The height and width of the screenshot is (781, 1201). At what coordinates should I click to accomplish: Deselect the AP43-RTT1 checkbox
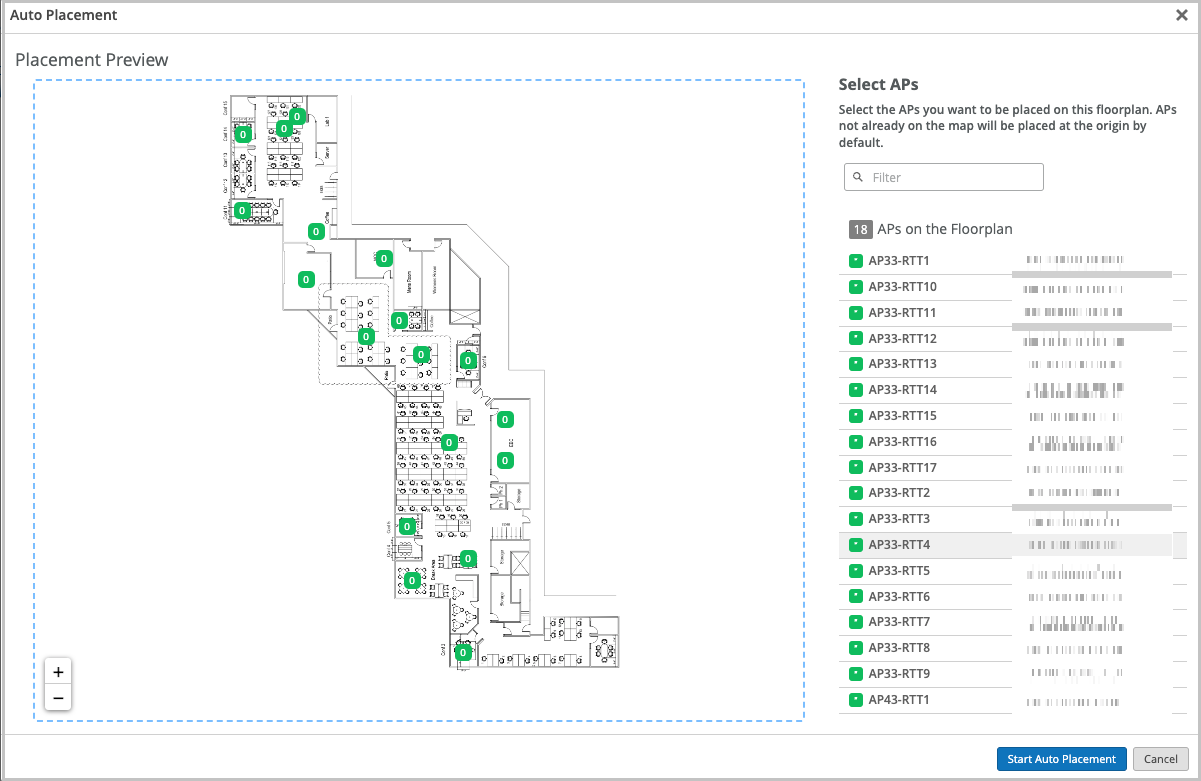coord(855,700)
